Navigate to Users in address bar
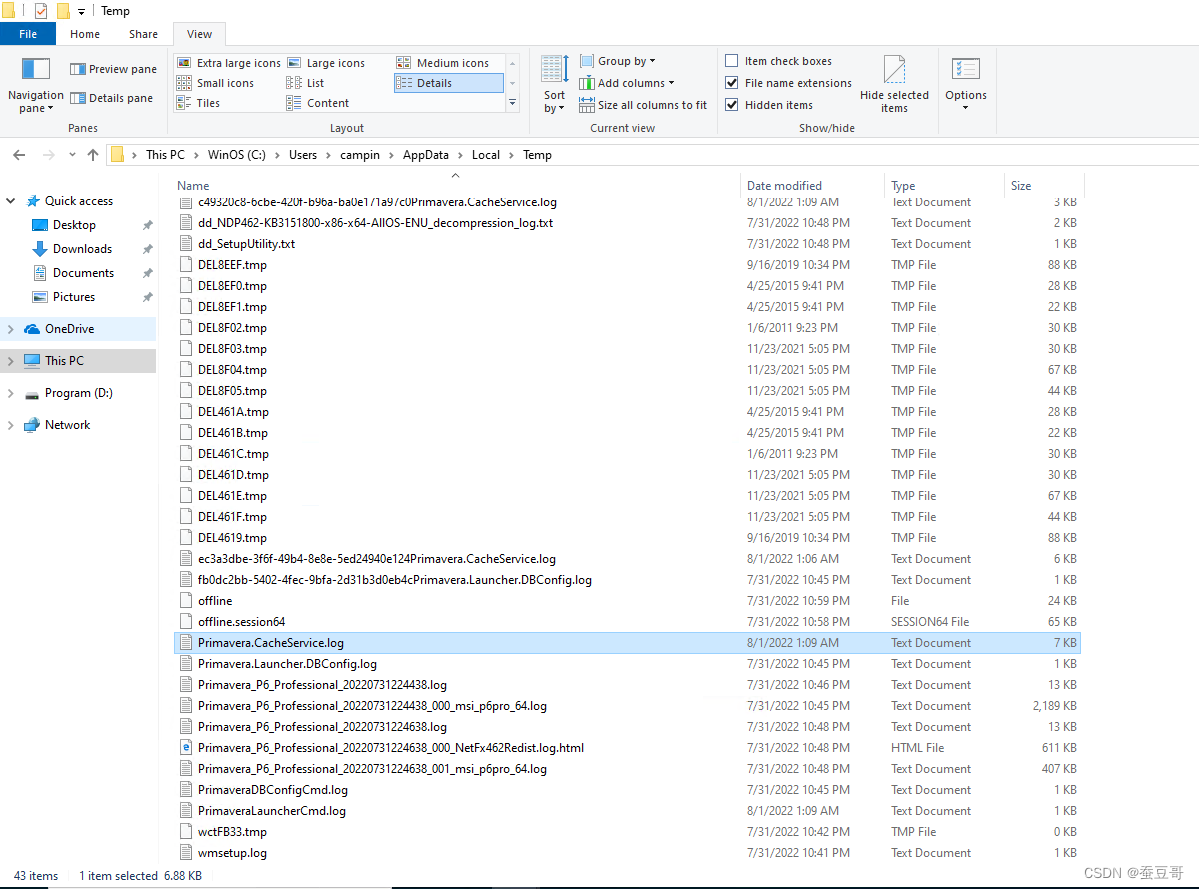 point(303,154)
